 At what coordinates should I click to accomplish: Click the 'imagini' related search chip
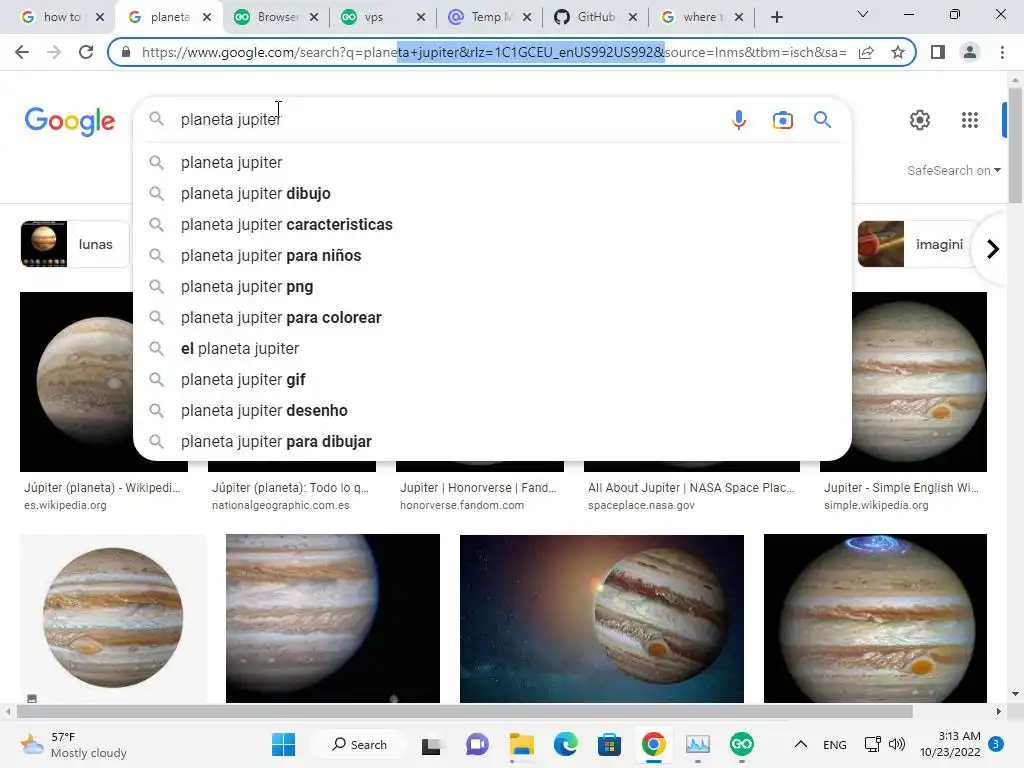(914, 244)
